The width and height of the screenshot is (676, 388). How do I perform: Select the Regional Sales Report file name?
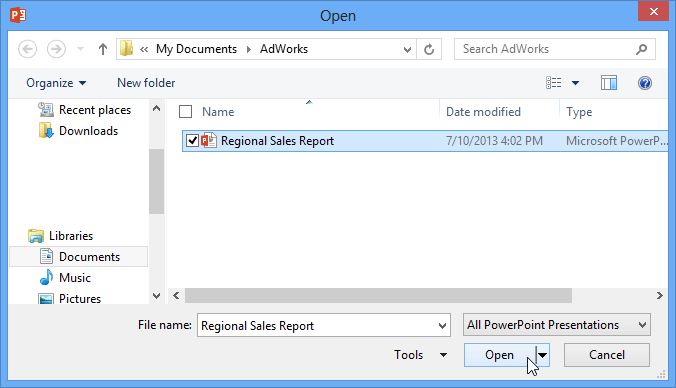point(277,141)
